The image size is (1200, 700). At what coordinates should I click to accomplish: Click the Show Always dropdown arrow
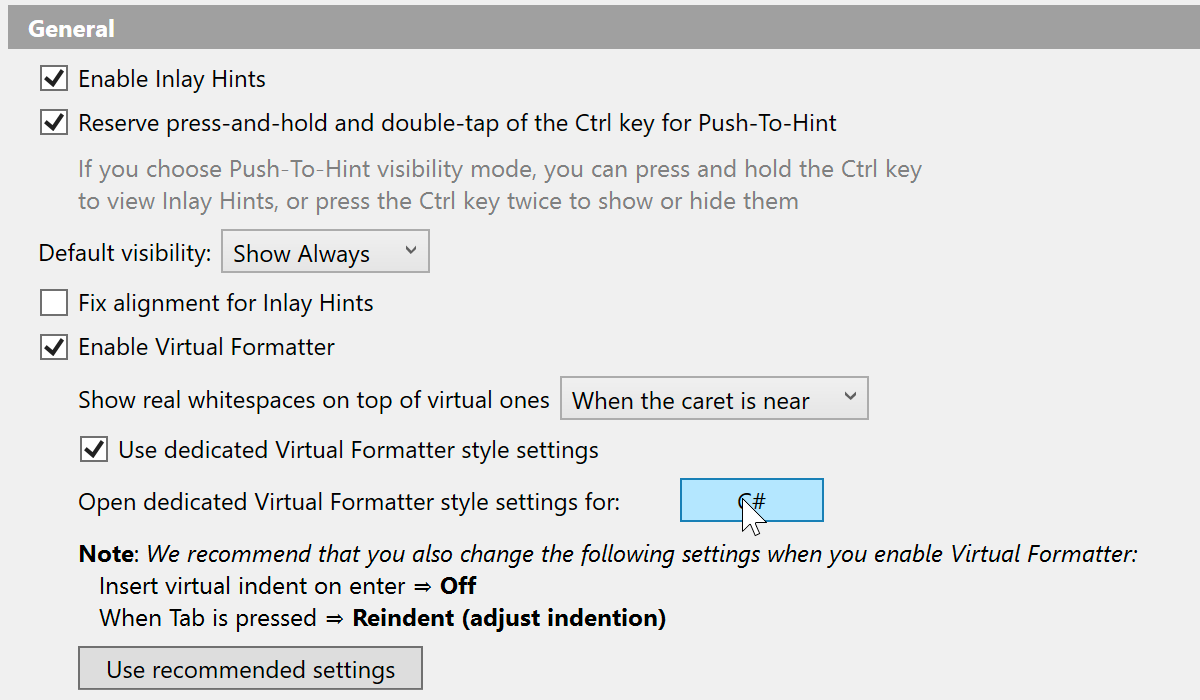(410, 252)
